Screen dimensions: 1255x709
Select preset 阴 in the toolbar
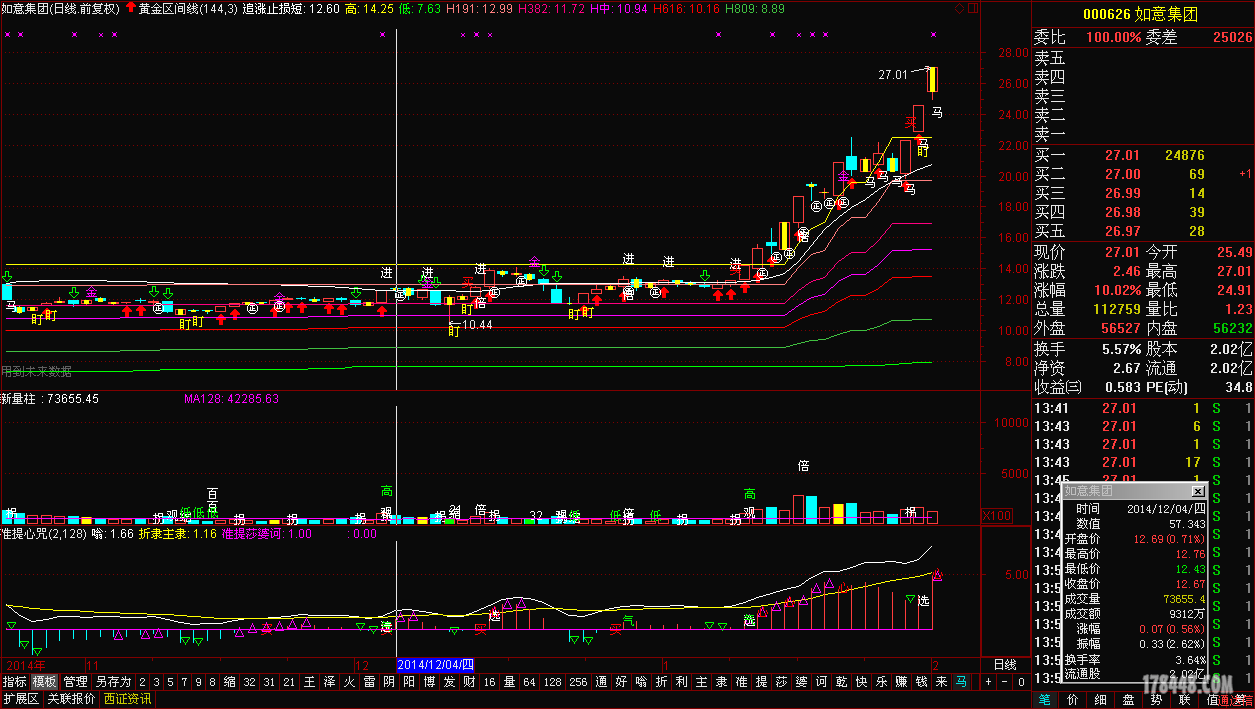388,681
